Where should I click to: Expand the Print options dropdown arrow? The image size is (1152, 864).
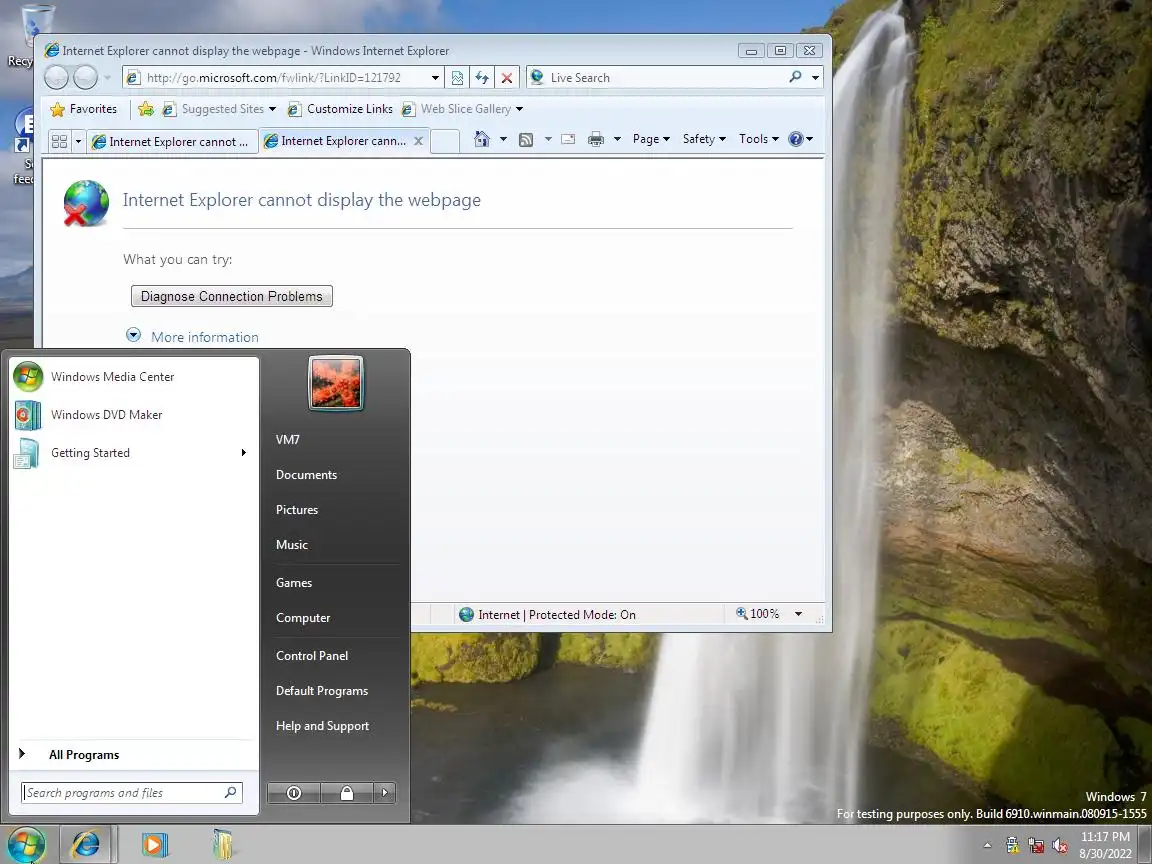pyautogui.click(x=617, y=139)
